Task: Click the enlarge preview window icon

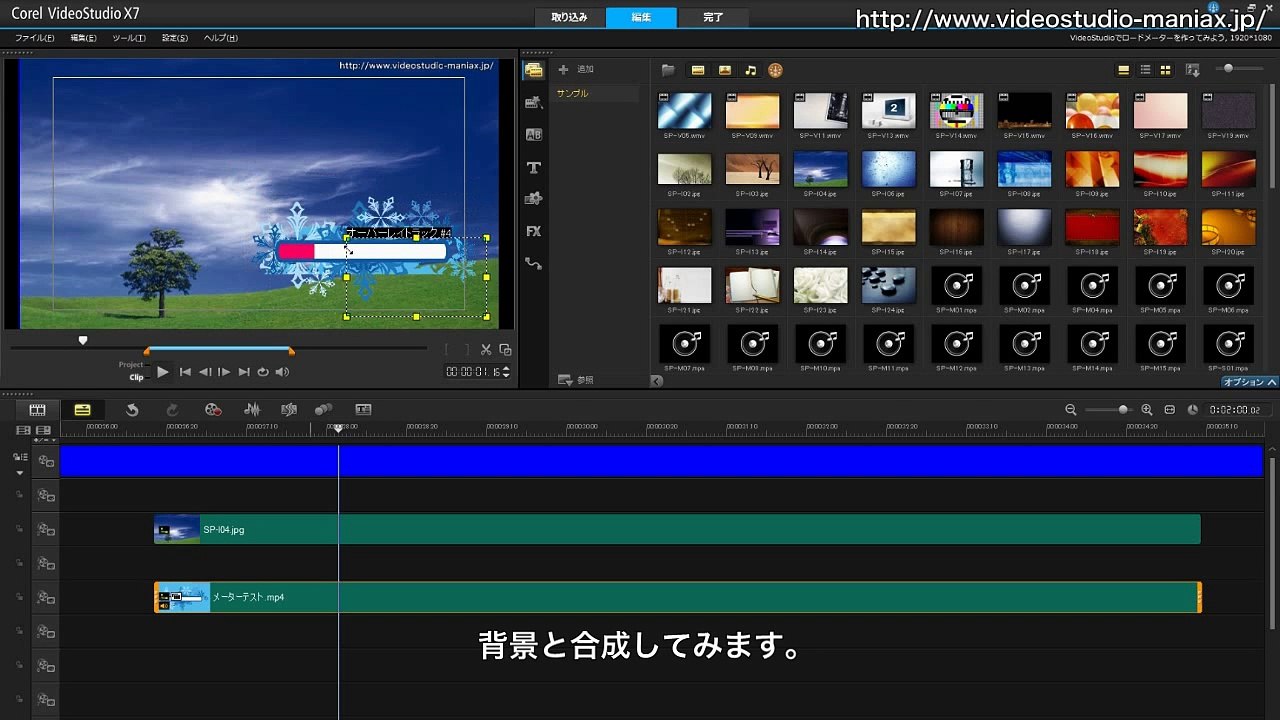Action: 505,349
